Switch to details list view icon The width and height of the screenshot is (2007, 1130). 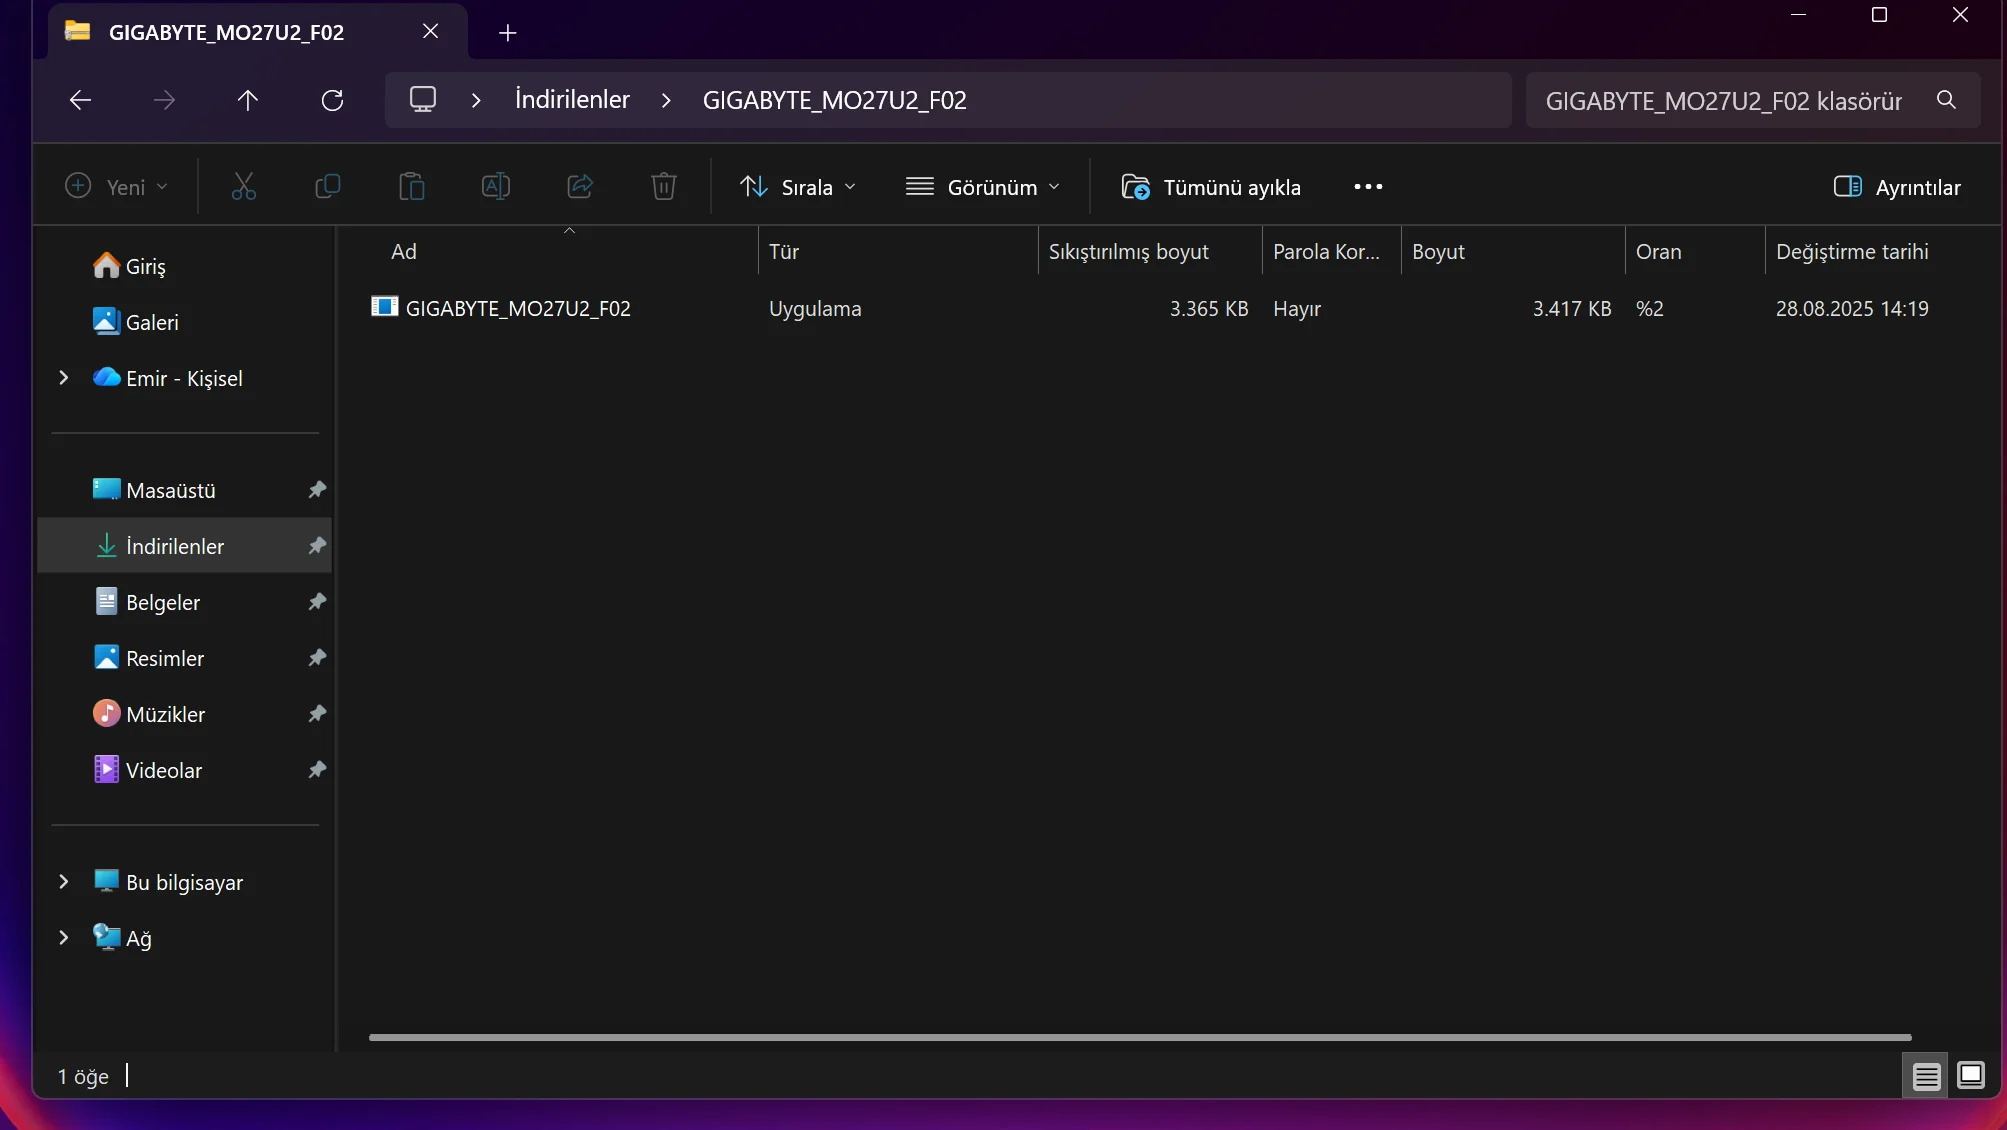pos(1926,1076)
